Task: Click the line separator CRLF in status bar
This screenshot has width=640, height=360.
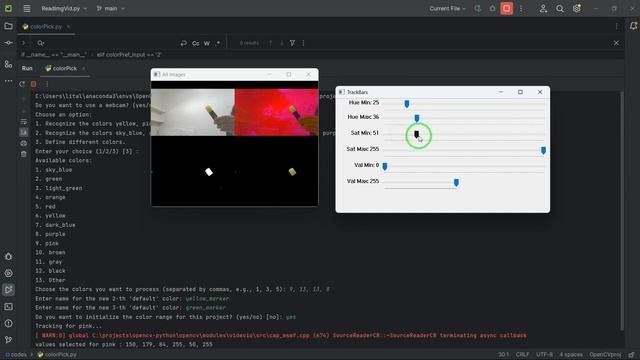Action: click(522, 354)
